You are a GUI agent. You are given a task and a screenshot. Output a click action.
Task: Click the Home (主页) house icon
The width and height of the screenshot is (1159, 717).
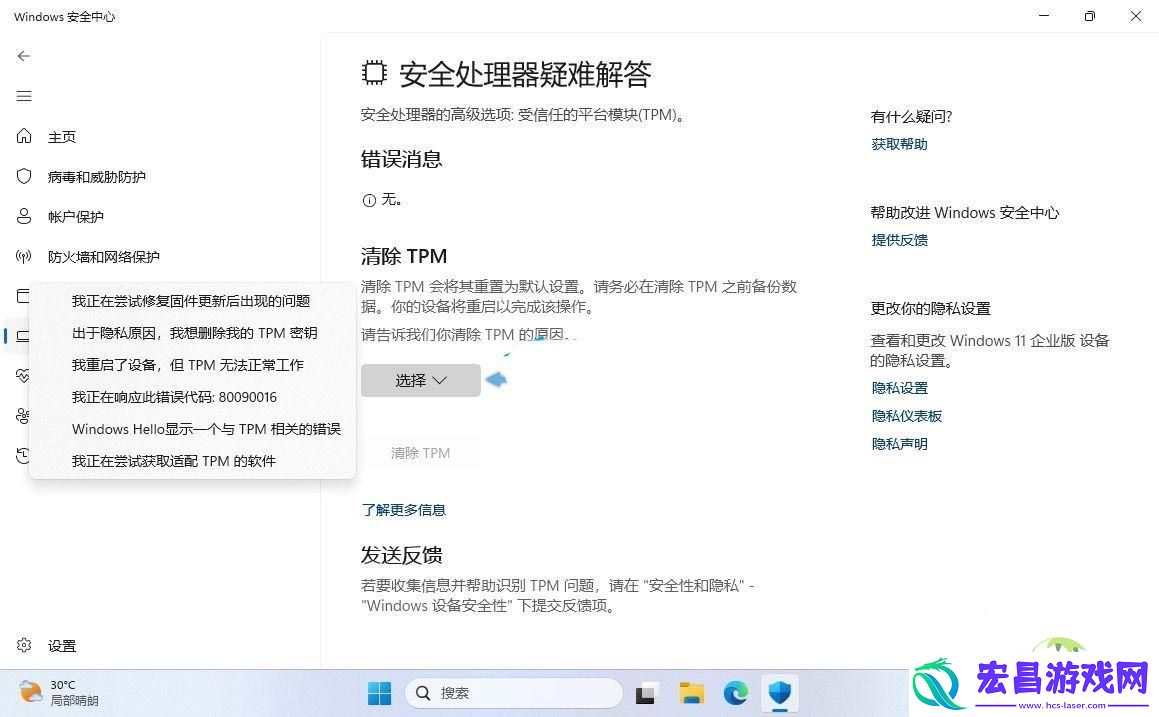pos(24,136)
